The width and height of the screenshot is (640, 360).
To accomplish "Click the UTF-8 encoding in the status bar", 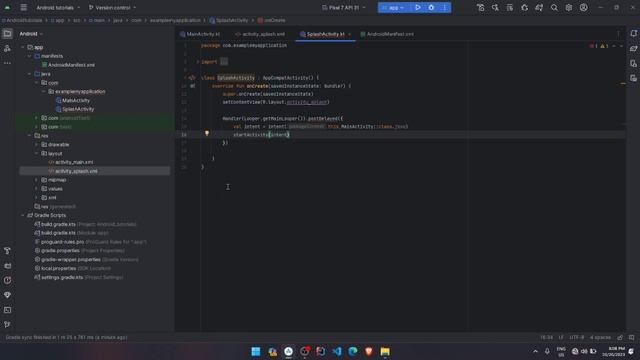I will pyautogui.click(x=576, y=337).
